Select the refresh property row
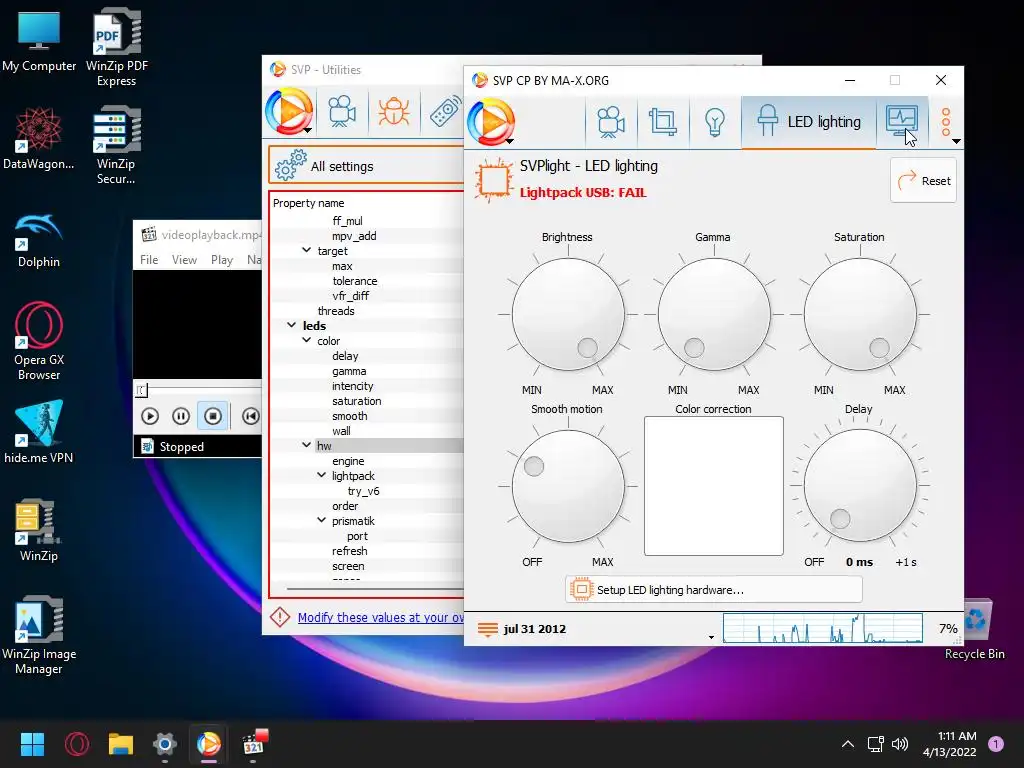This screenshot has width=1024, height=768. tap(367, 551)
